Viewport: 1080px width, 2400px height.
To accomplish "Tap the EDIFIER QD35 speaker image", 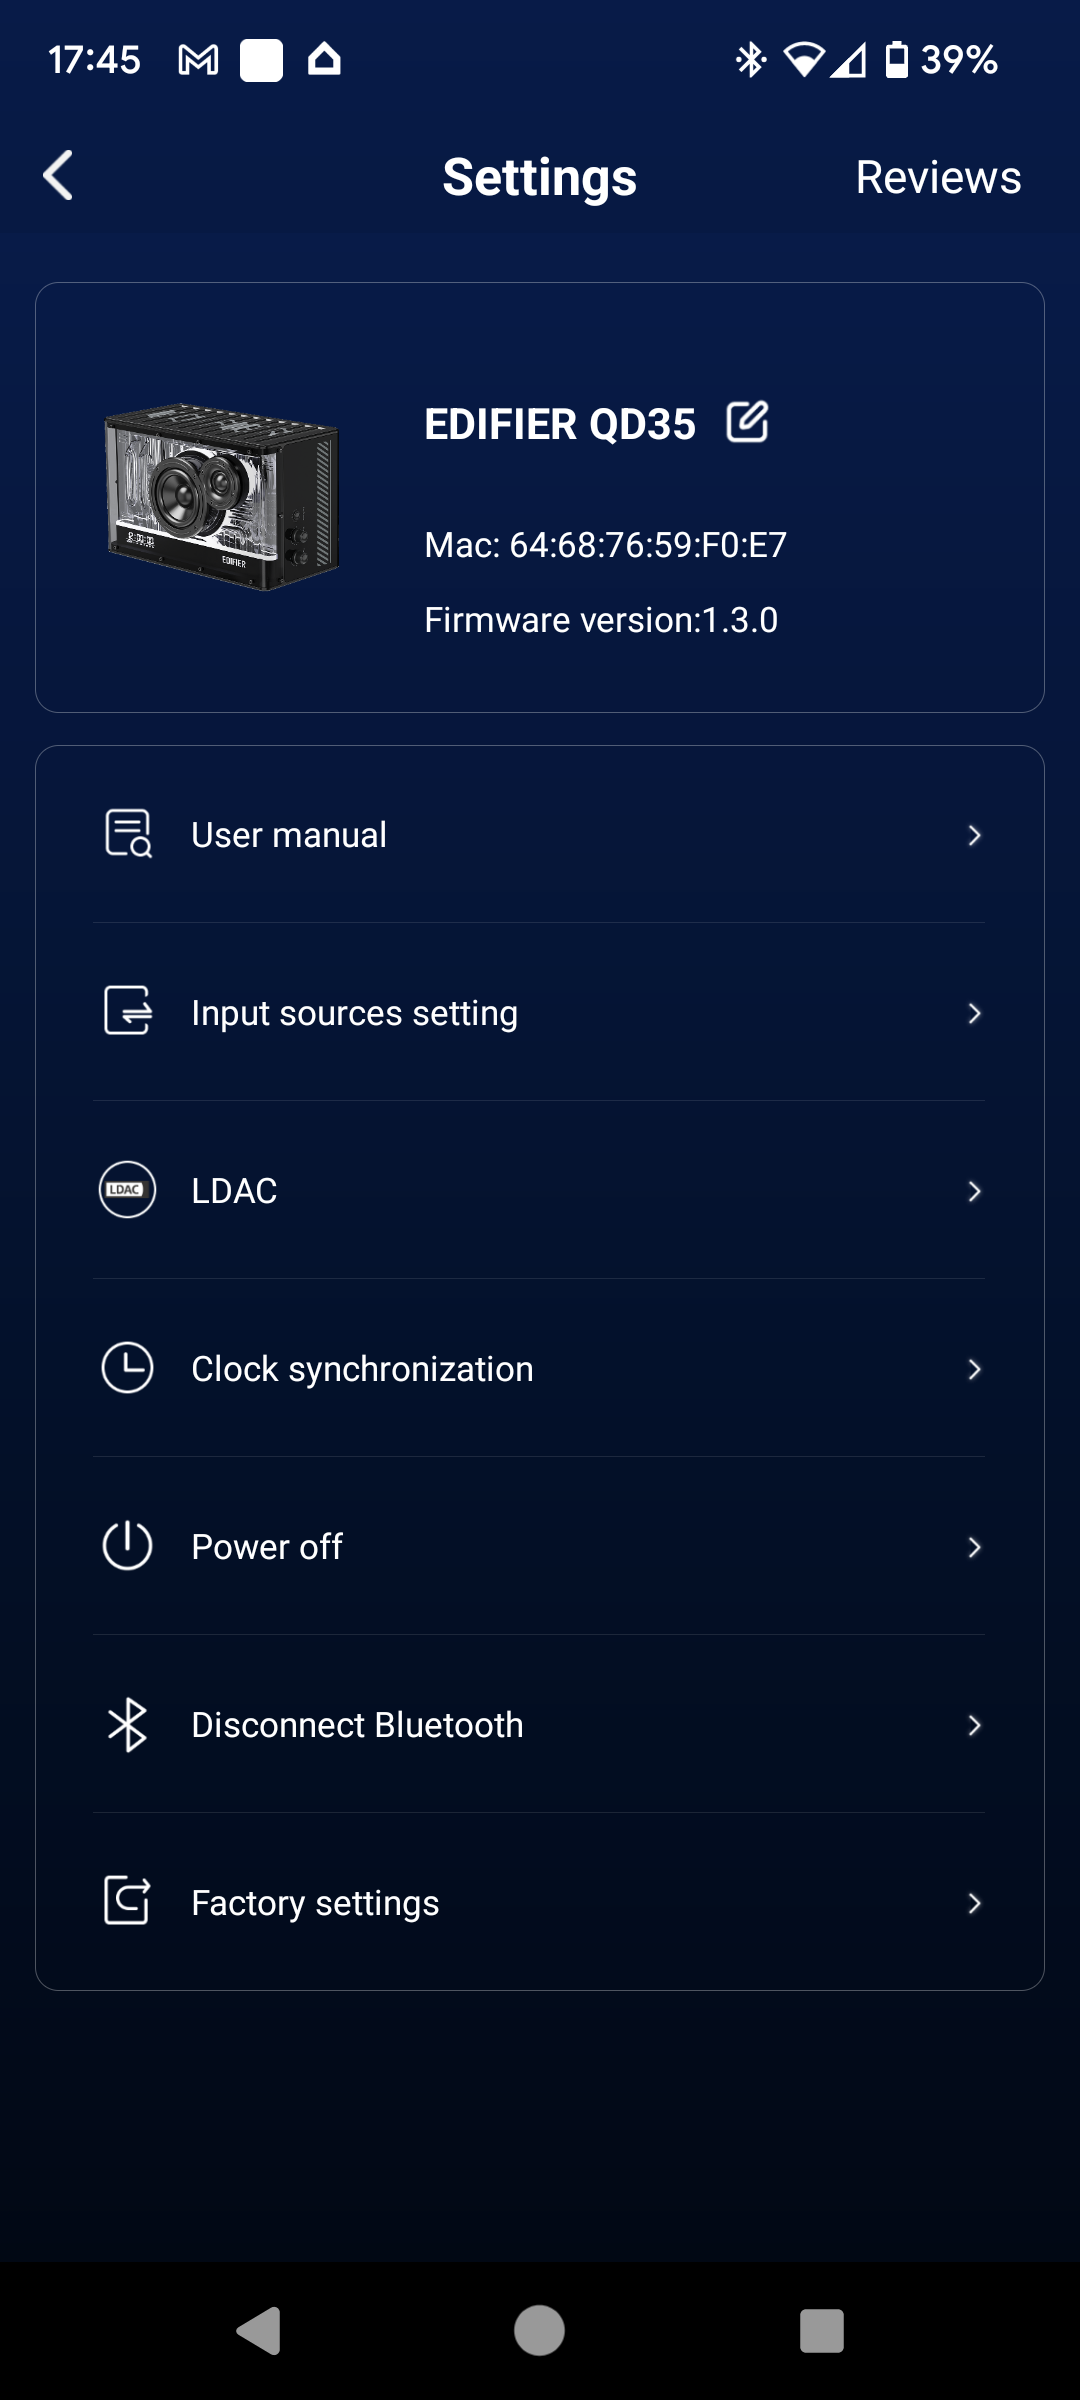I will pyautogui.click(x=222, y=497).
